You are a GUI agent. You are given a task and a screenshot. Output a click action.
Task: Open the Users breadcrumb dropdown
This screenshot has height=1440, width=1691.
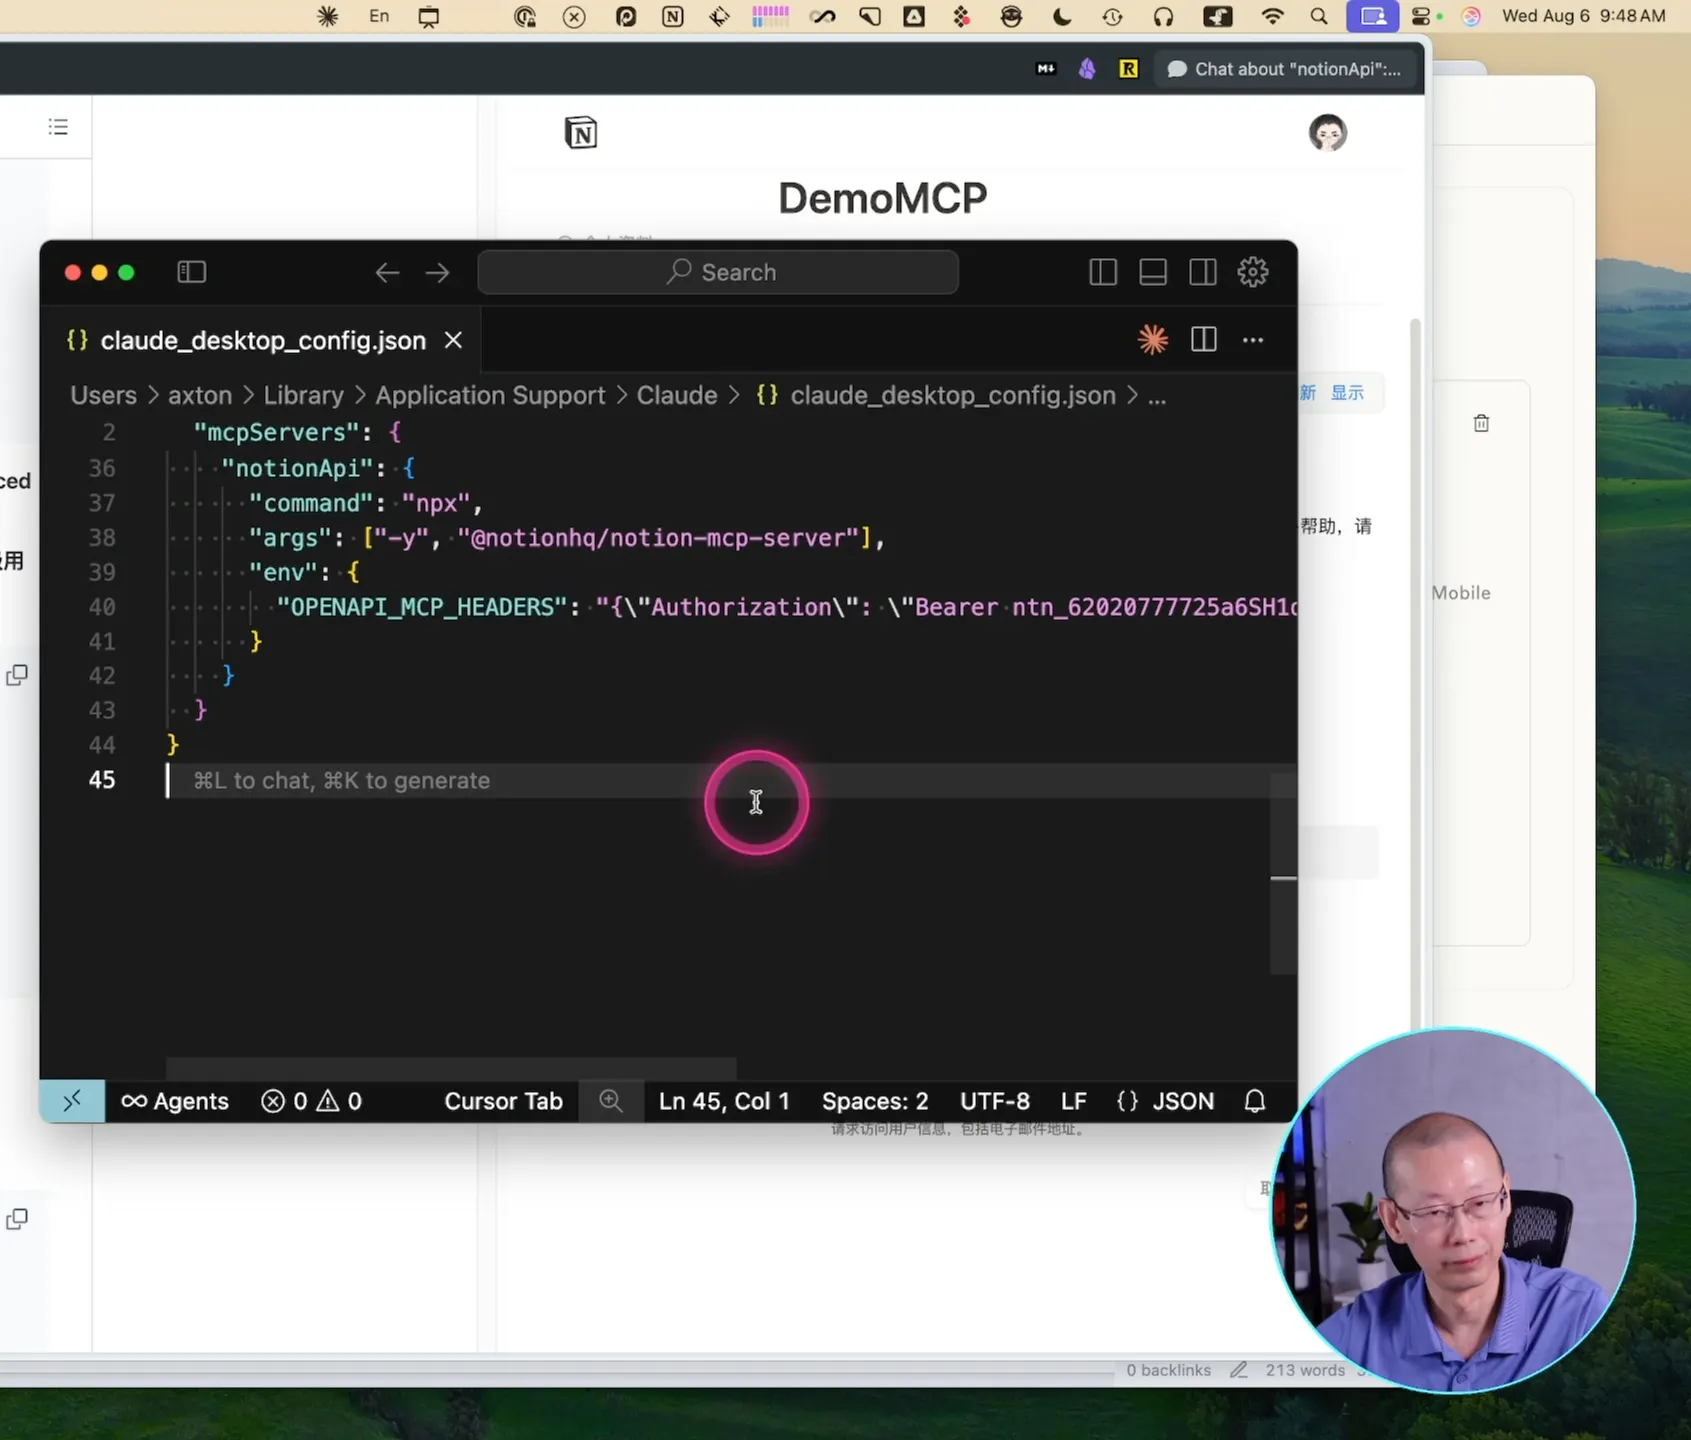coord(103,396)
